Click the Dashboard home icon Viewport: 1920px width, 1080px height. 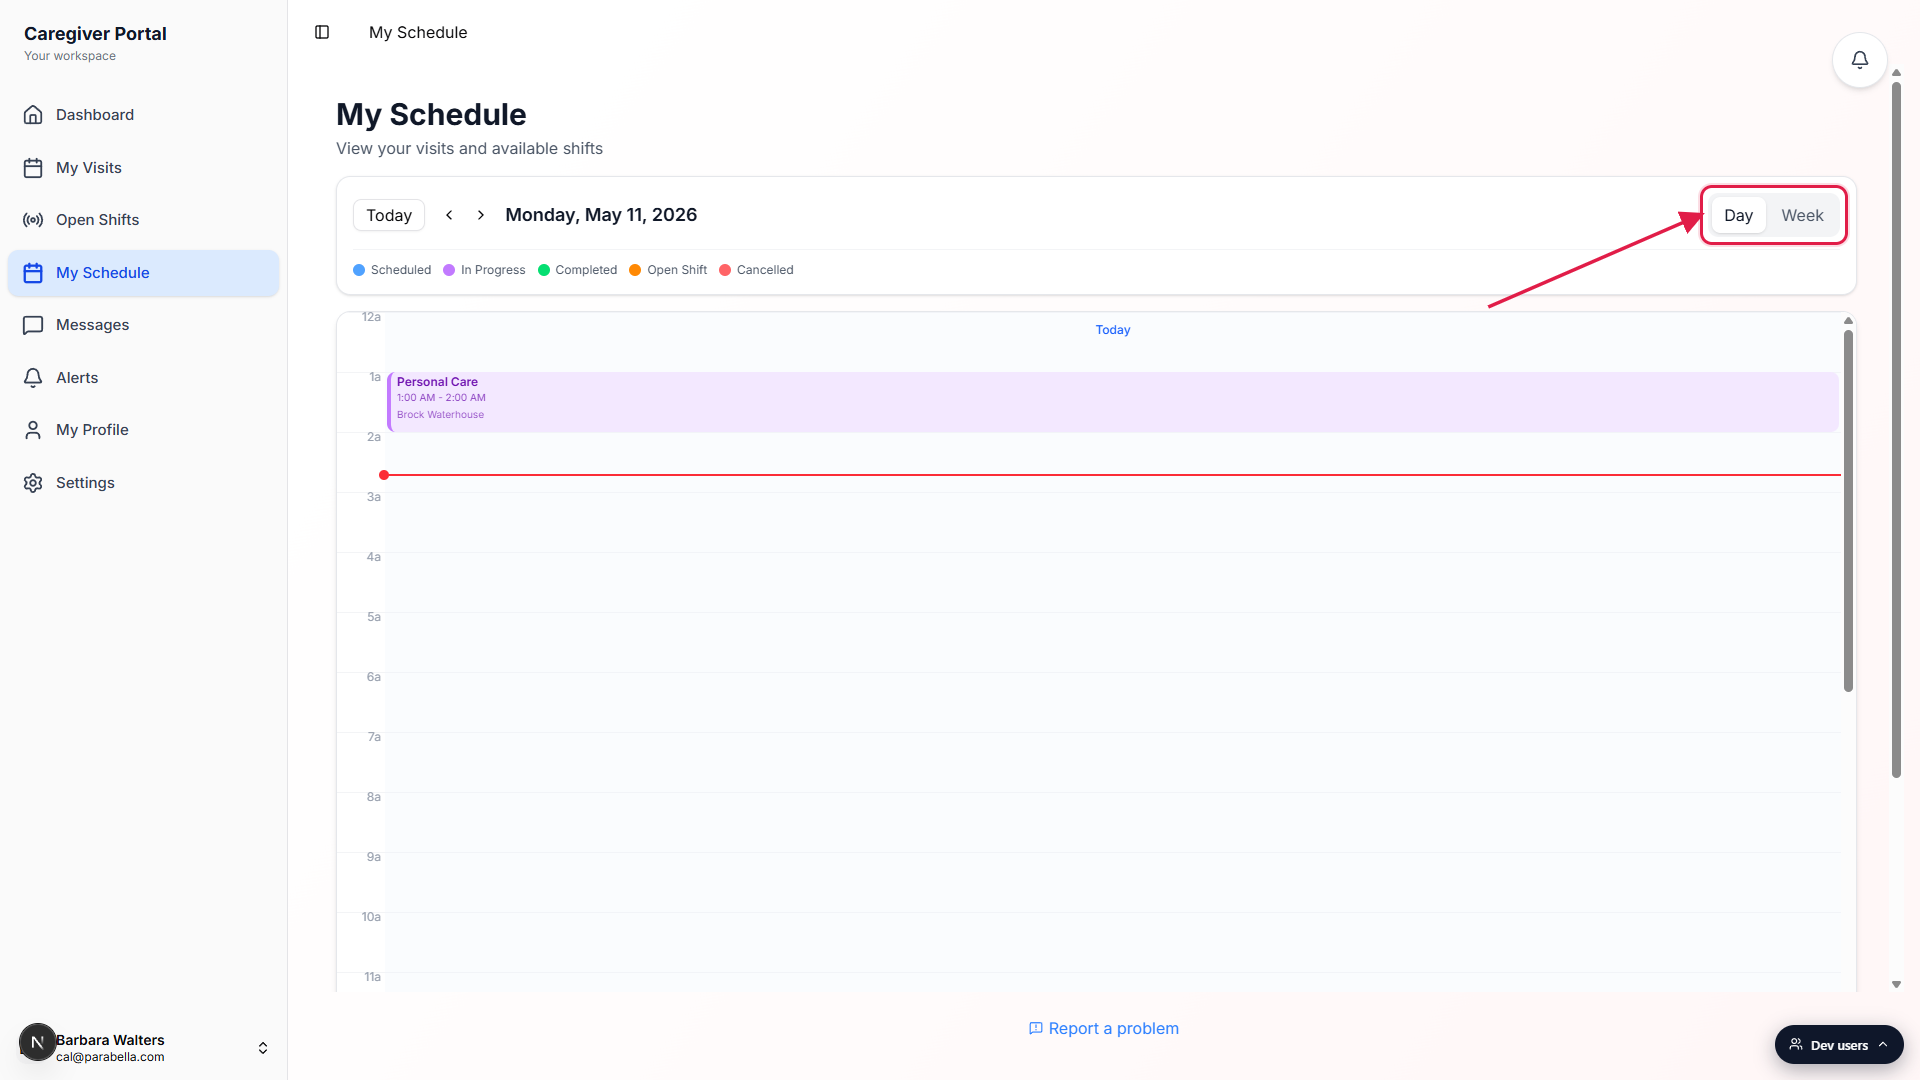click(x=33, y=115)
